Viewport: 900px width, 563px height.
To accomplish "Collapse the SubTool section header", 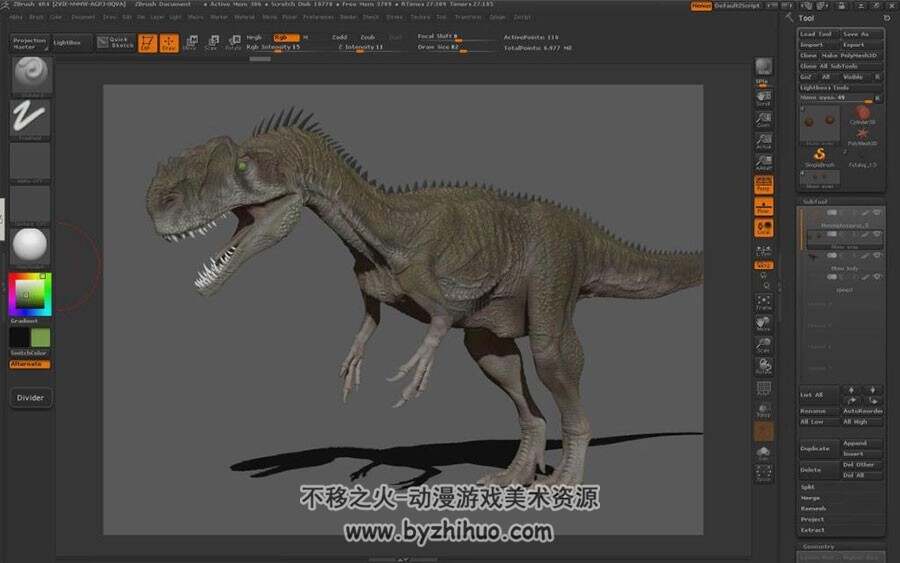I will [815, 202].
